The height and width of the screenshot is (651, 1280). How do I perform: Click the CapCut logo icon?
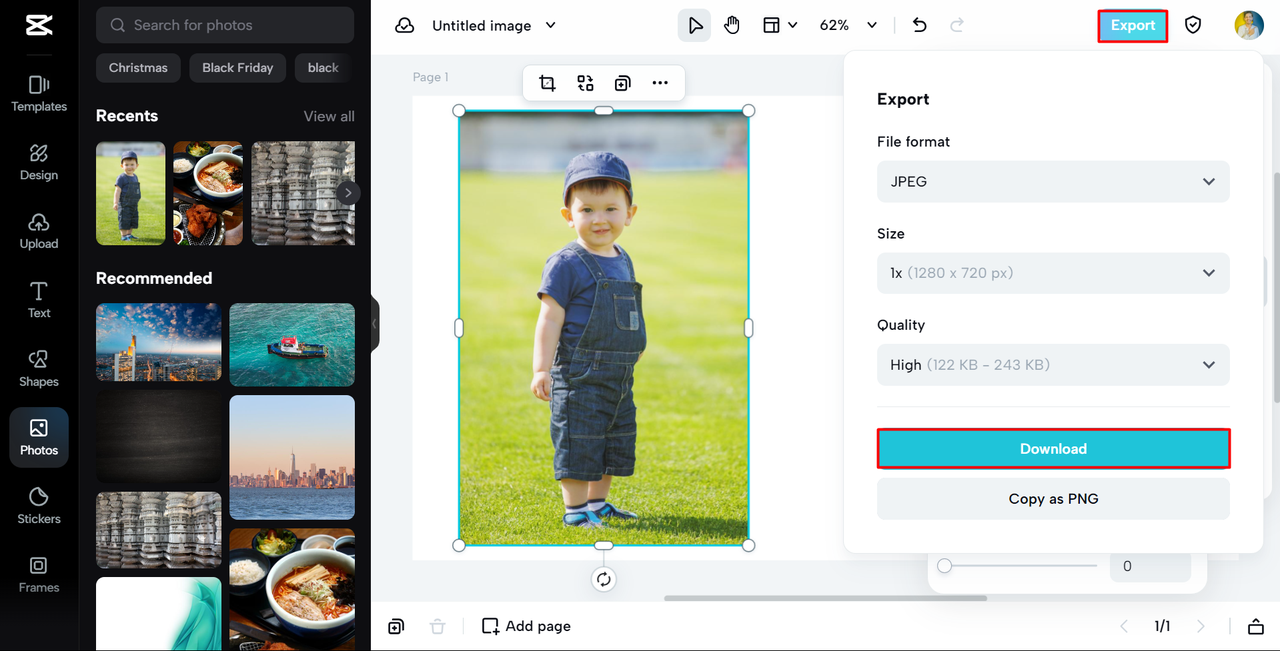coord(39,25)
